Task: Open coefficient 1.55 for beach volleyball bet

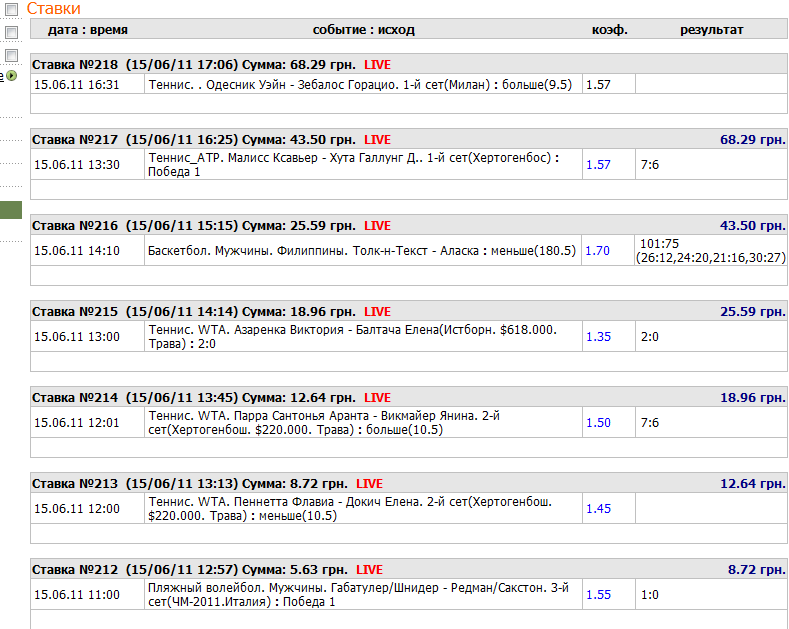Action: pos(598,595)
